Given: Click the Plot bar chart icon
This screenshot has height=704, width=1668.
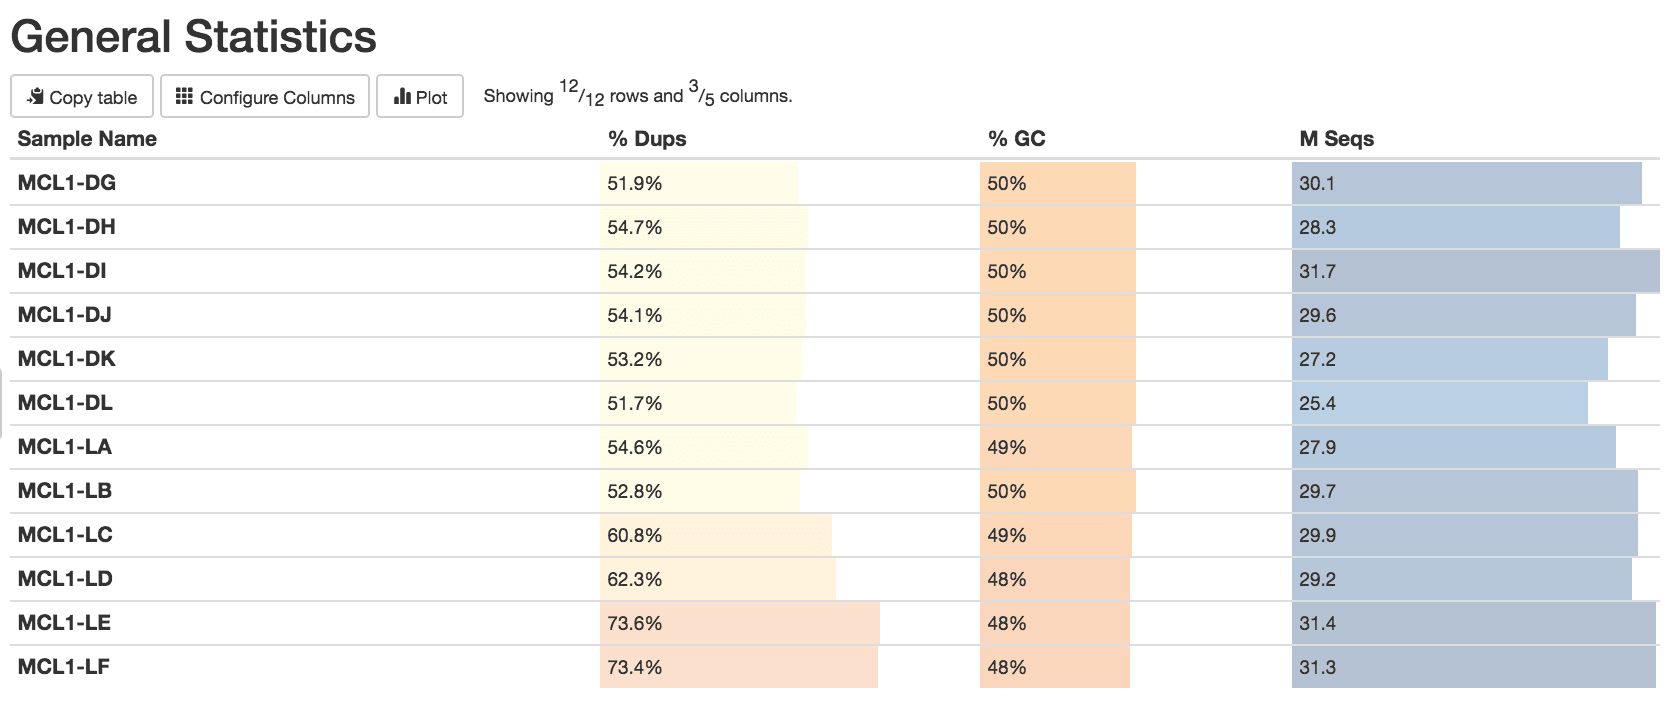Looking at the screenshot, I should click(402, 97).
